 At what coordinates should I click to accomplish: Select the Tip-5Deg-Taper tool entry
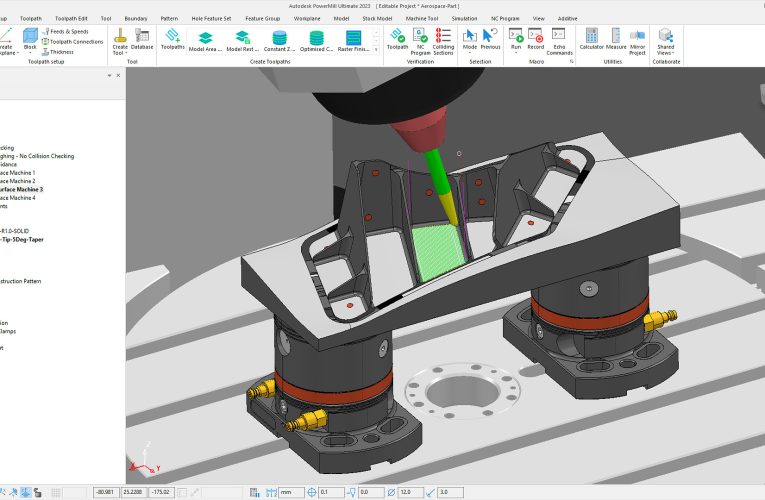[22, 240]
